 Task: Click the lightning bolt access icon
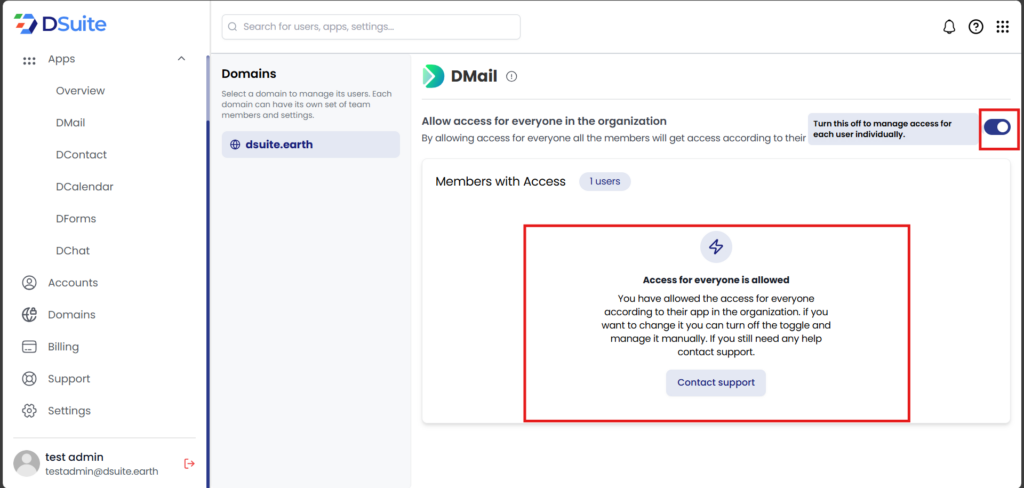tap(716, 247)
